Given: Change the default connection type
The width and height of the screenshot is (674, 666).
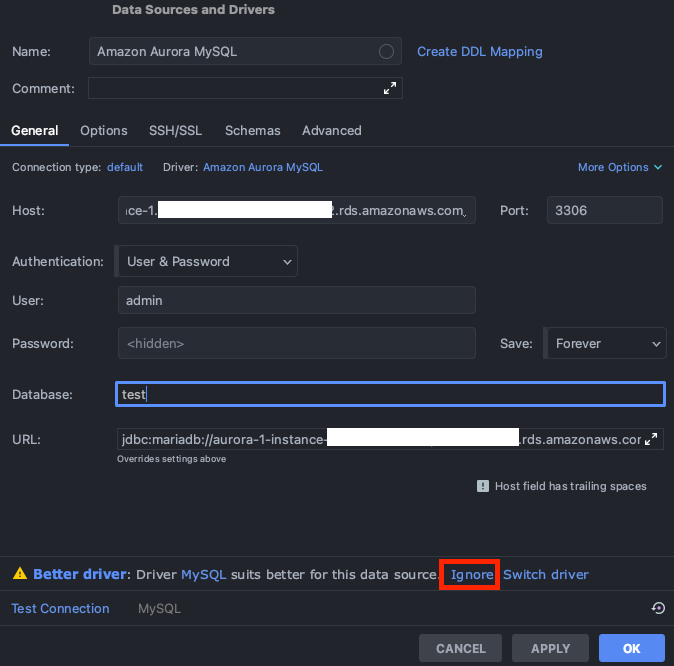Looking at the screenshot, I should click(x=125, y=167).
